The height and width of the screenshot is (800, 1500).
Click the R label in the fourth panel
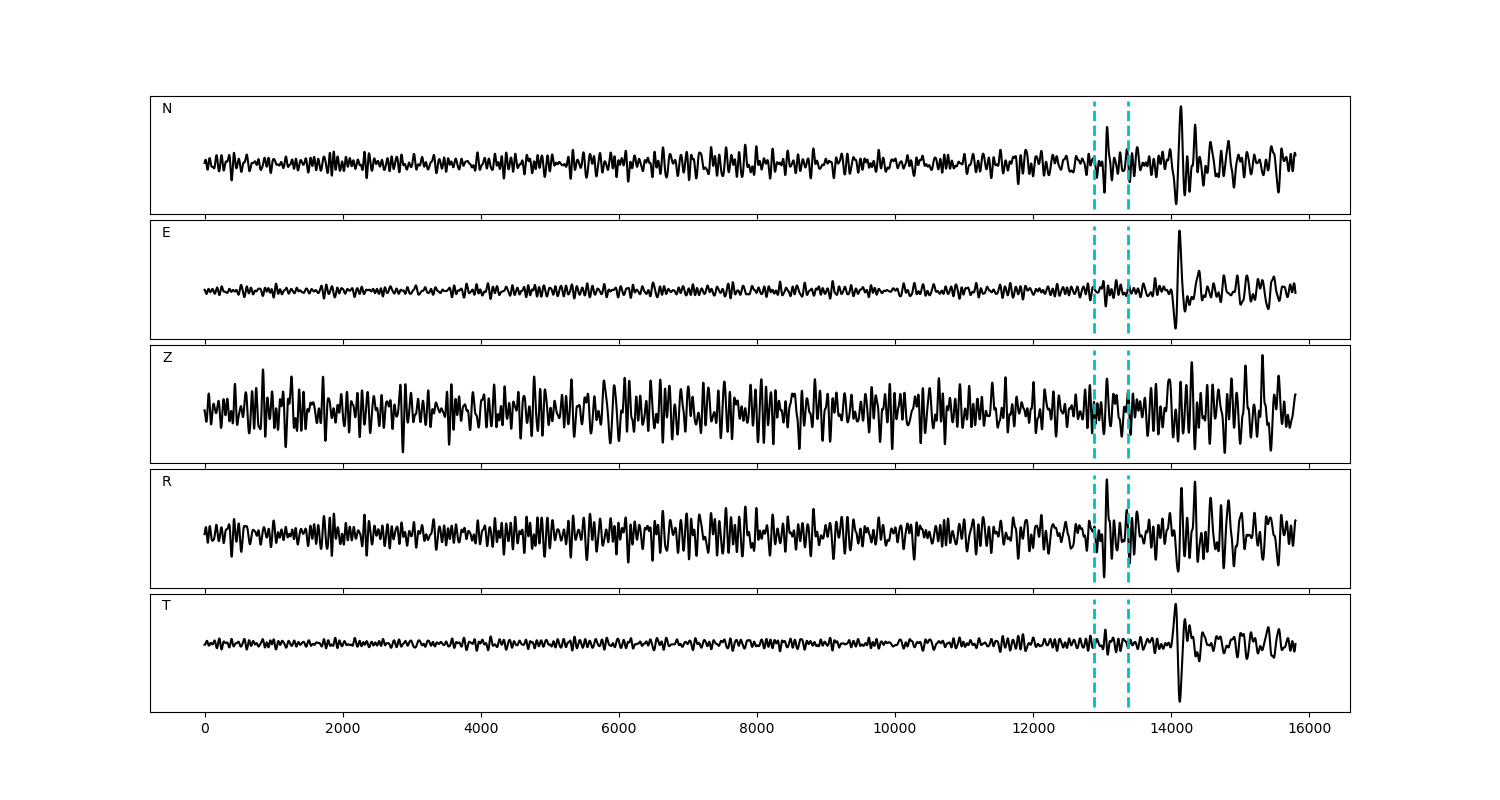coord(167,482)
